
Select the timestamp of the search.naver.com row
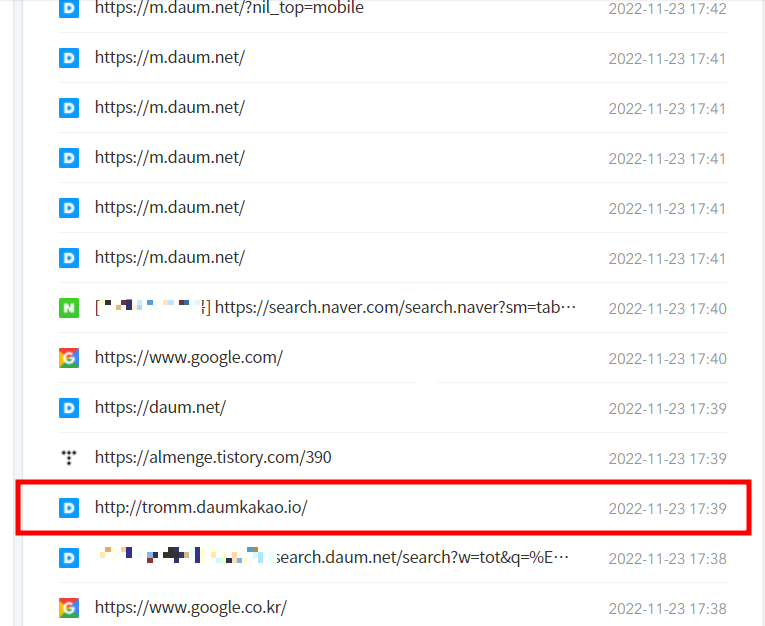click(667, 309)
